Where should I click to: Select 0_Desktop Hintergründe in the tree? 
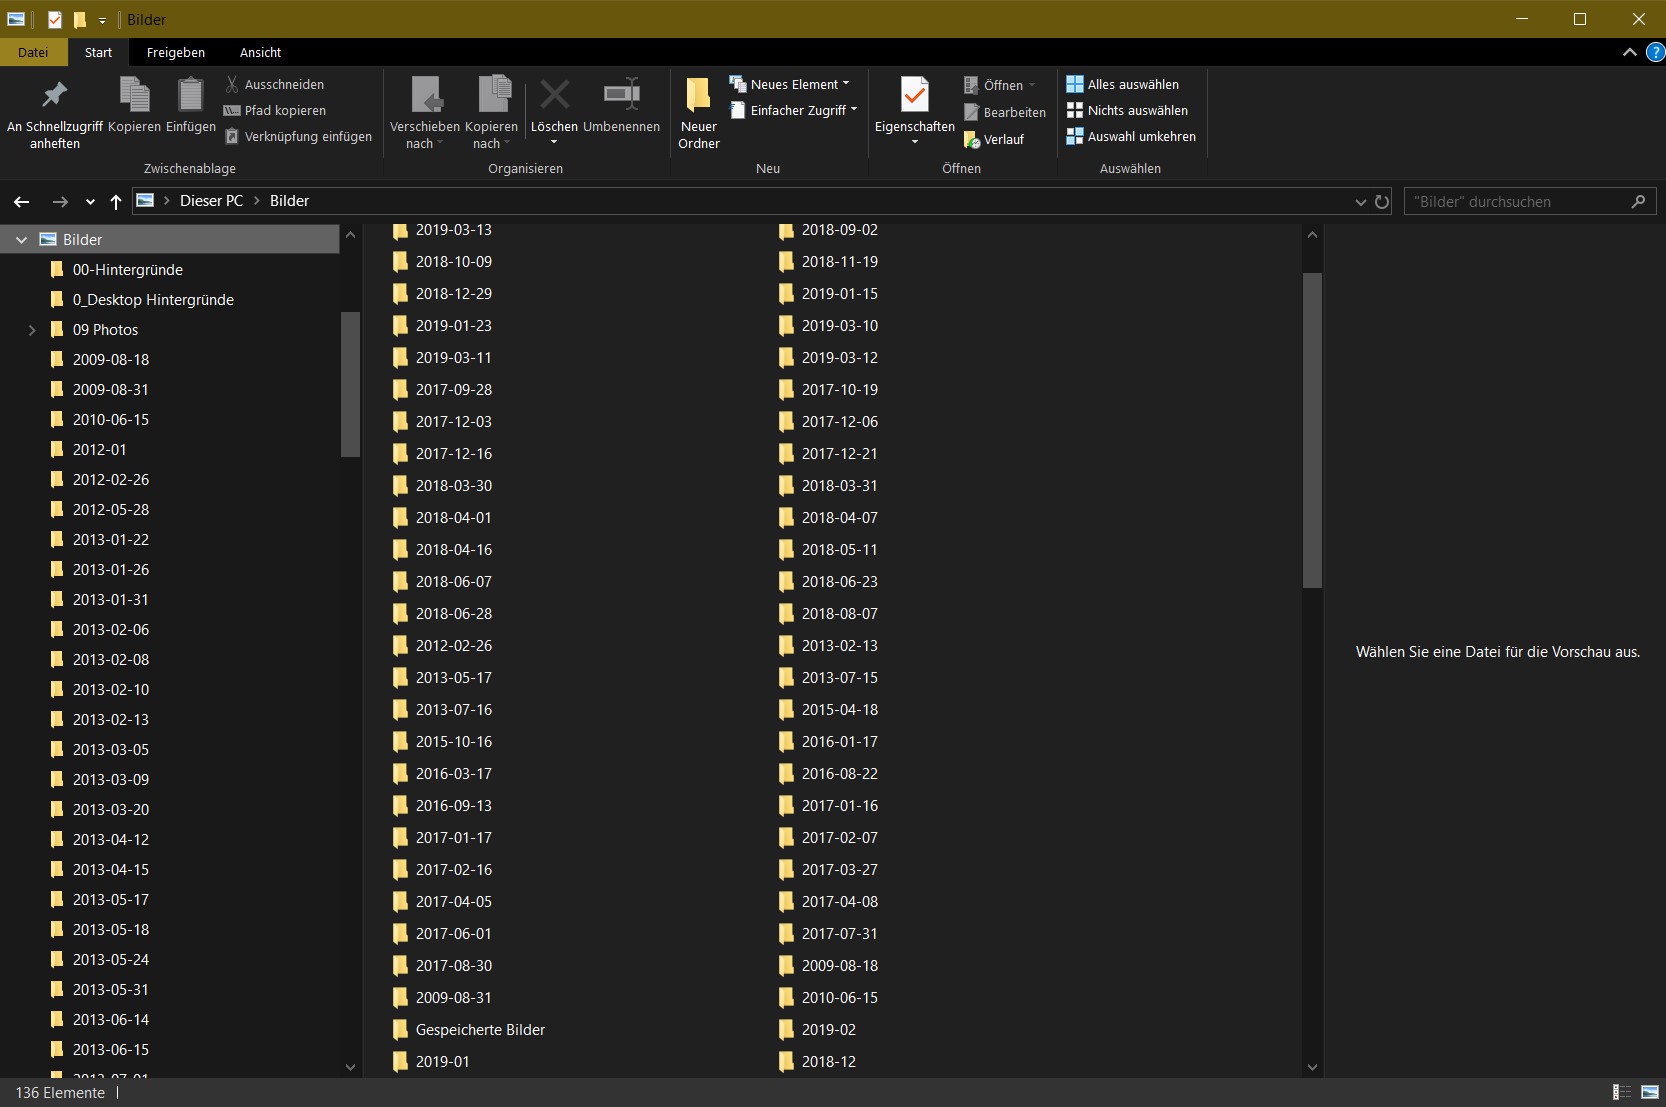coord(153,300)
